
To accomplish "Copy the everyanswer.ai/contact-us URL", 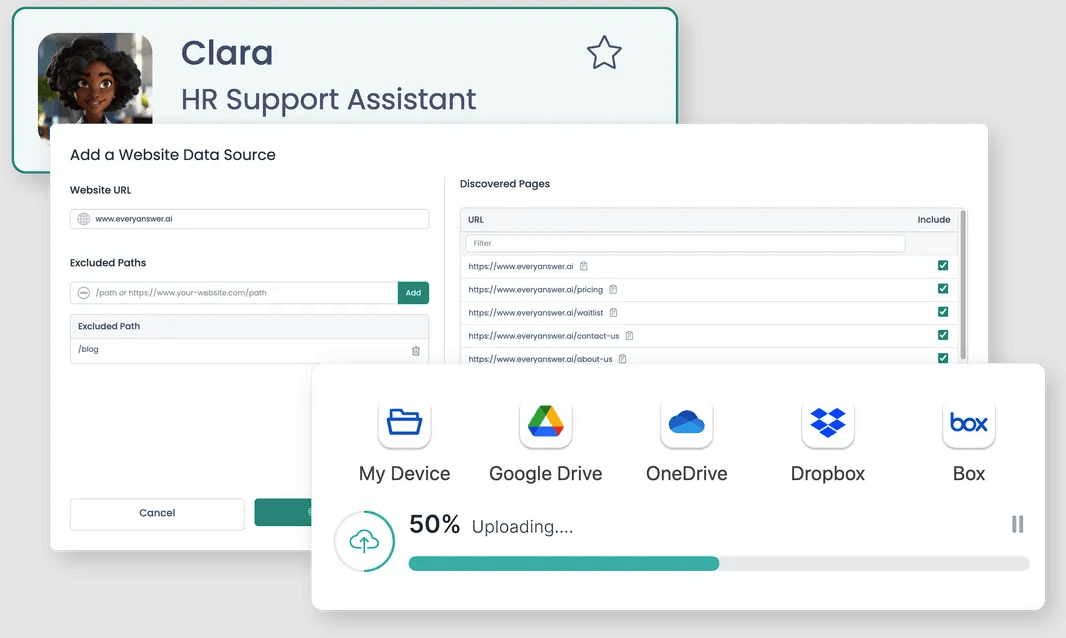I will point(629,336).
